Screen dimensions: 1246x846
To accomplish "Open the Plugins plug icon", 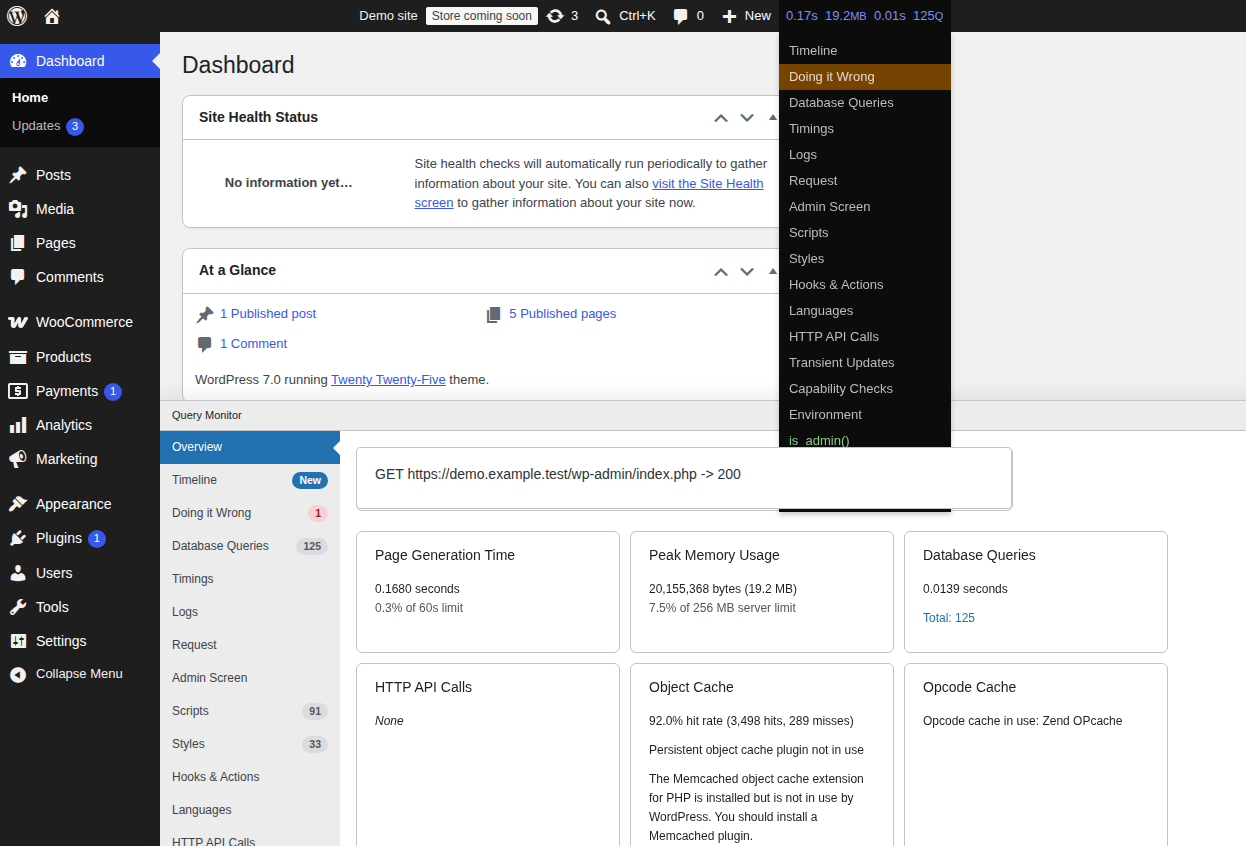I will pos(18,538).
